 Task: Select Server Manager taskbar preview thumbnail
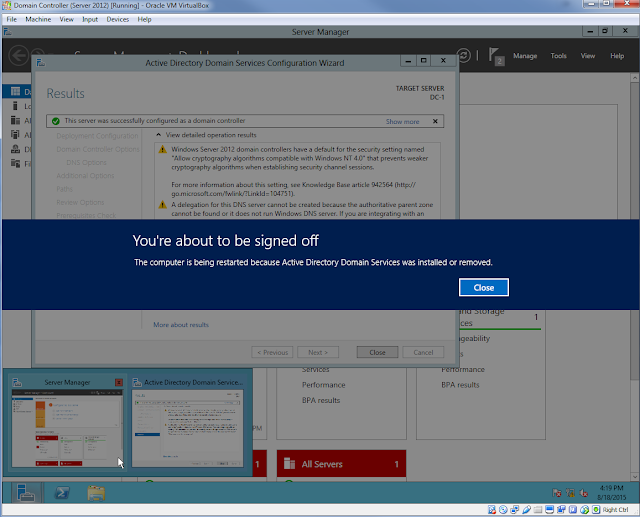click(67, 428)
